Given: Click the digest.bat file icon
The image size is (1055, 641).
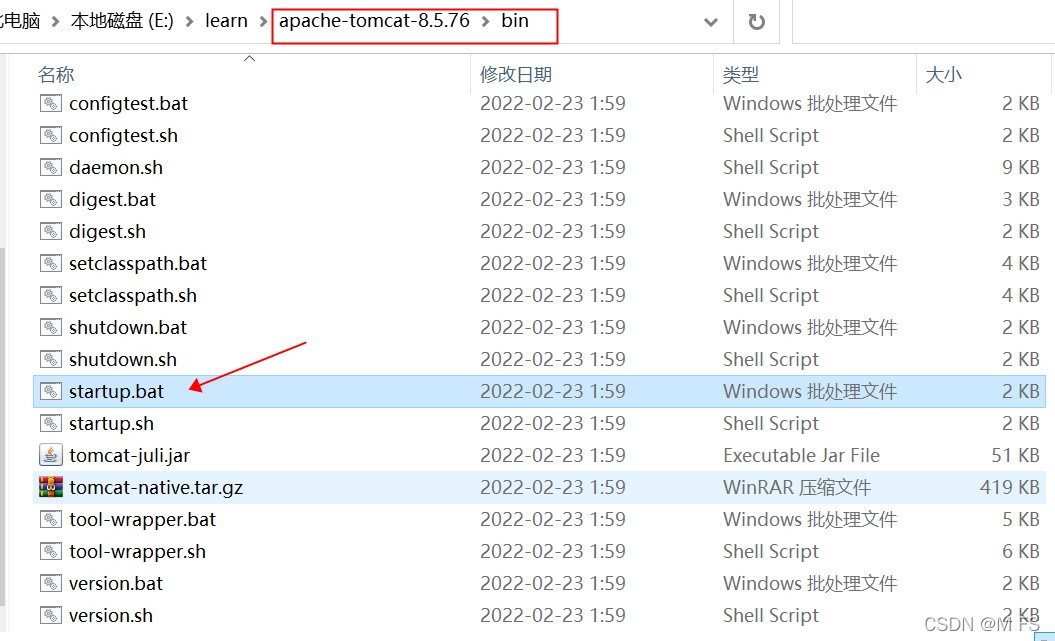Looking at the screenshot, I should pos(50,200).
